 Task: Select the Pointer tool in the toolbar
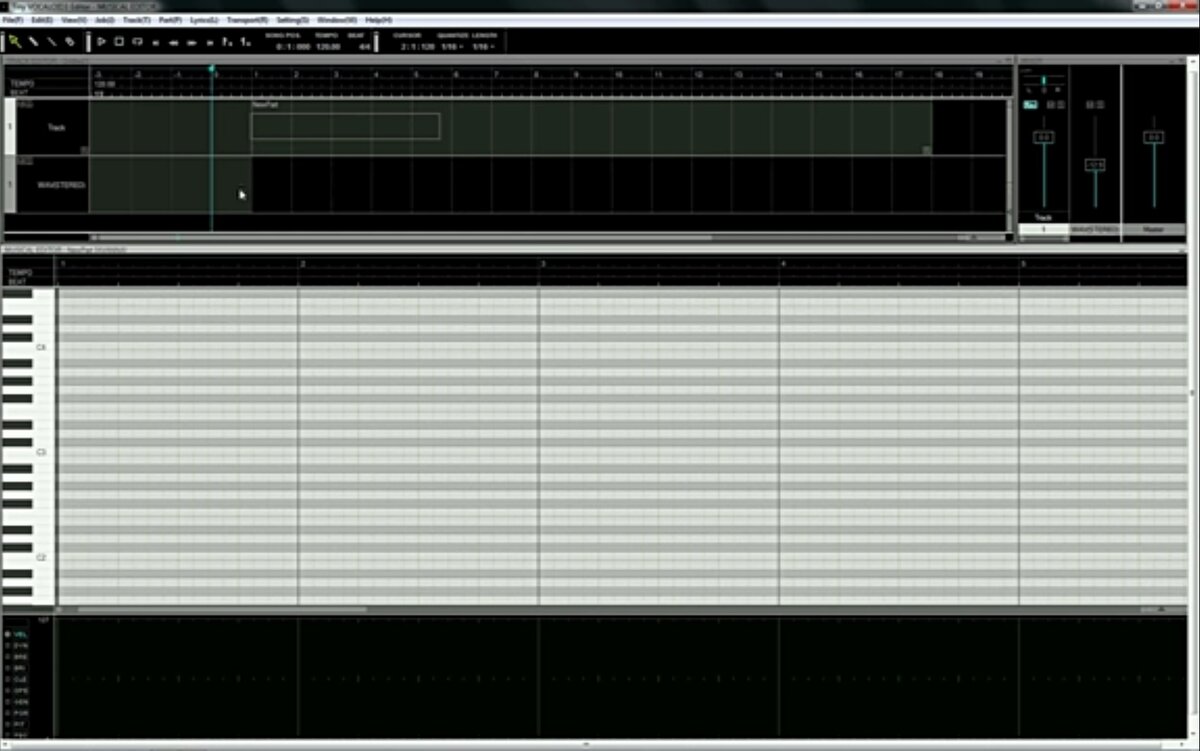(14, 42)
